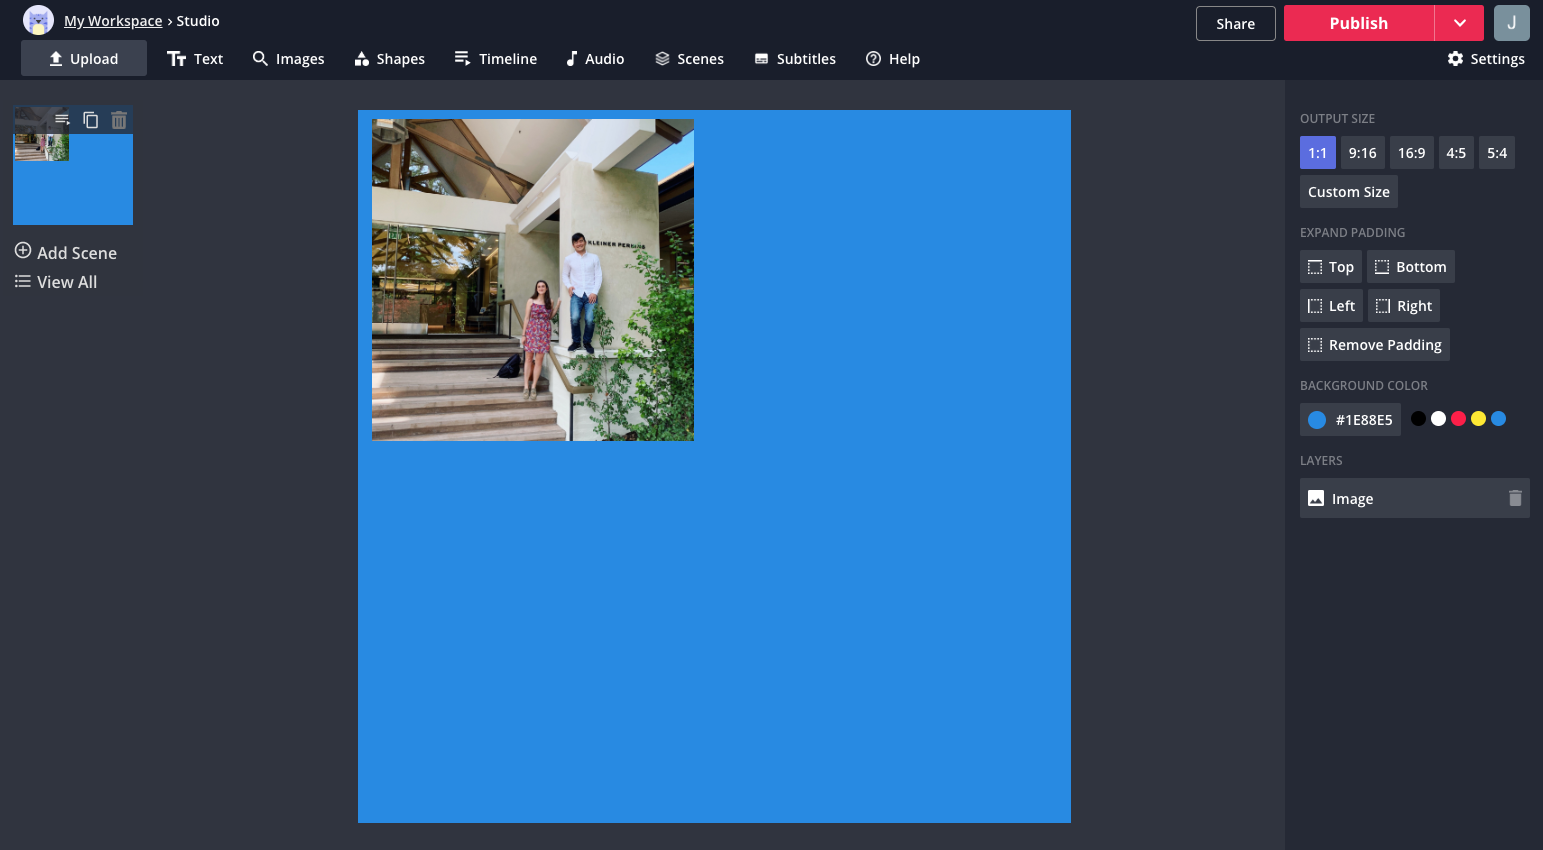Open the #1E88E5 background color picker
Viewport: 1543px width, 850px height.
point(1350,420)
